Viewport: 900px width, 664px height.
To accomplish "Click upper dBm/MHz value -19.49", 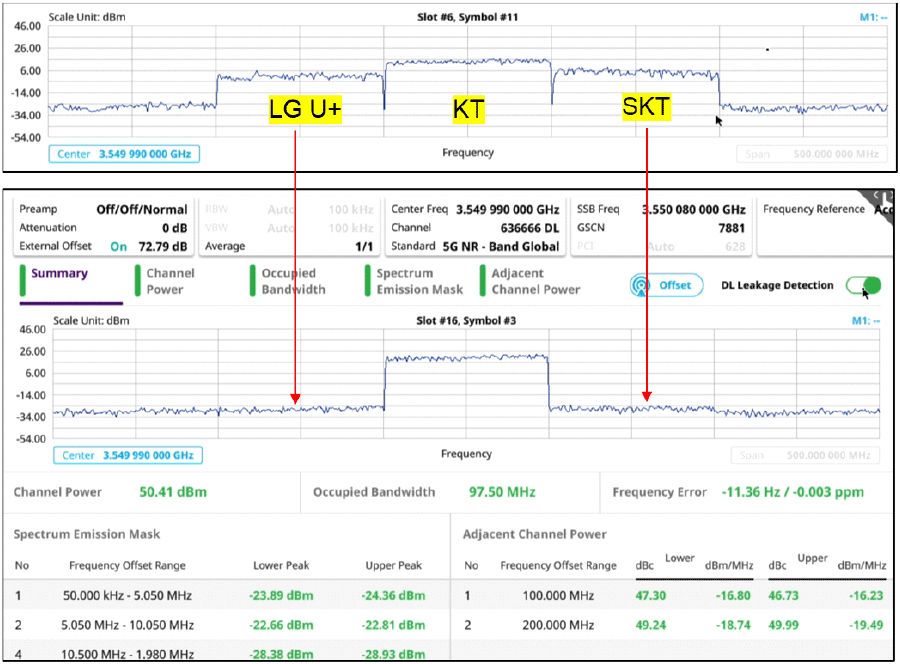I will pyautogui.click(x=866, y=624).
